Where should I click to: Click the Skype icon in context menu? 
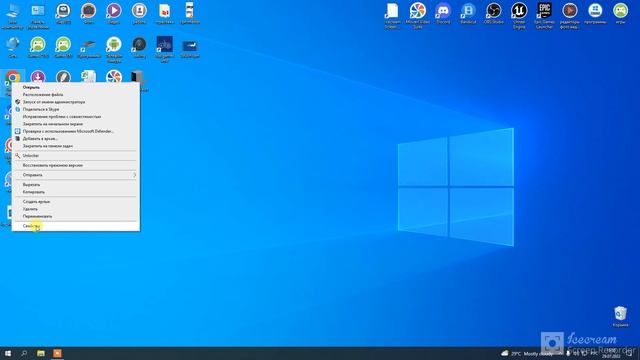18,109
